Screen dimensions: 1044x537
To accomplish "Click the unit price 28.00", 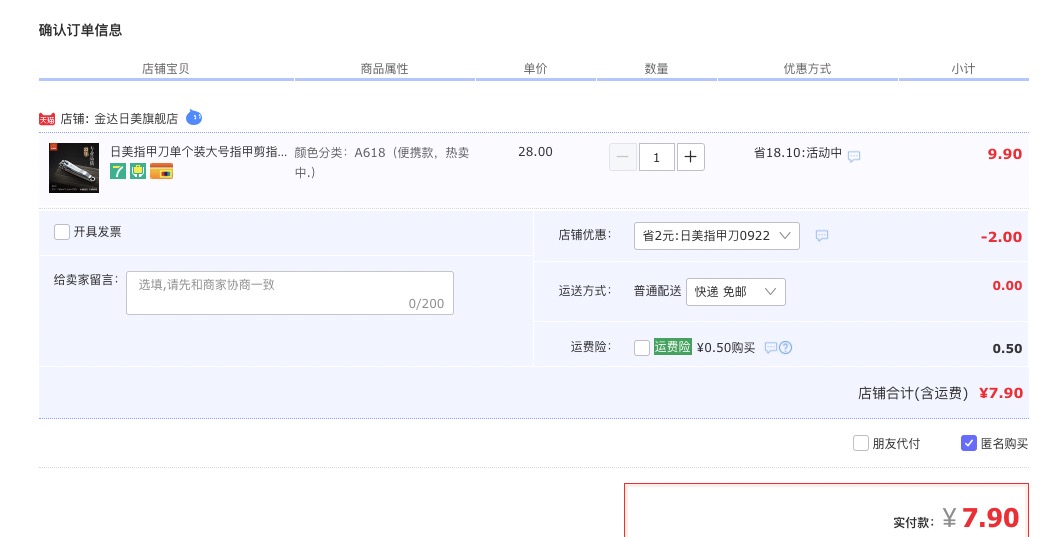I will pos(535,152).
